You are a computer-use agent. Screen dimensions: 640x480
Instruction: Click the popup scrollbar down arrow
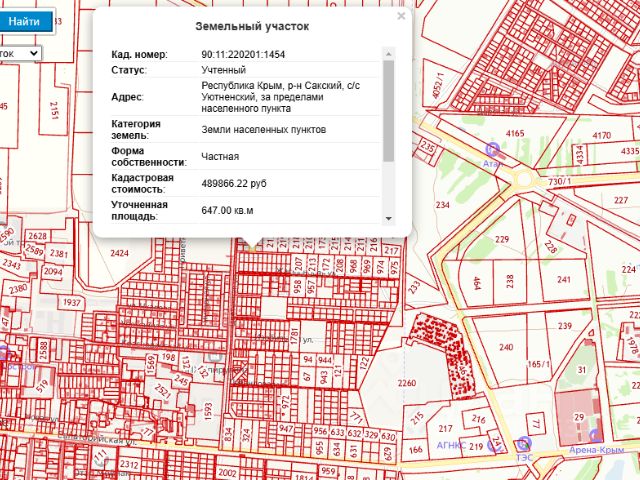point(389,219)
